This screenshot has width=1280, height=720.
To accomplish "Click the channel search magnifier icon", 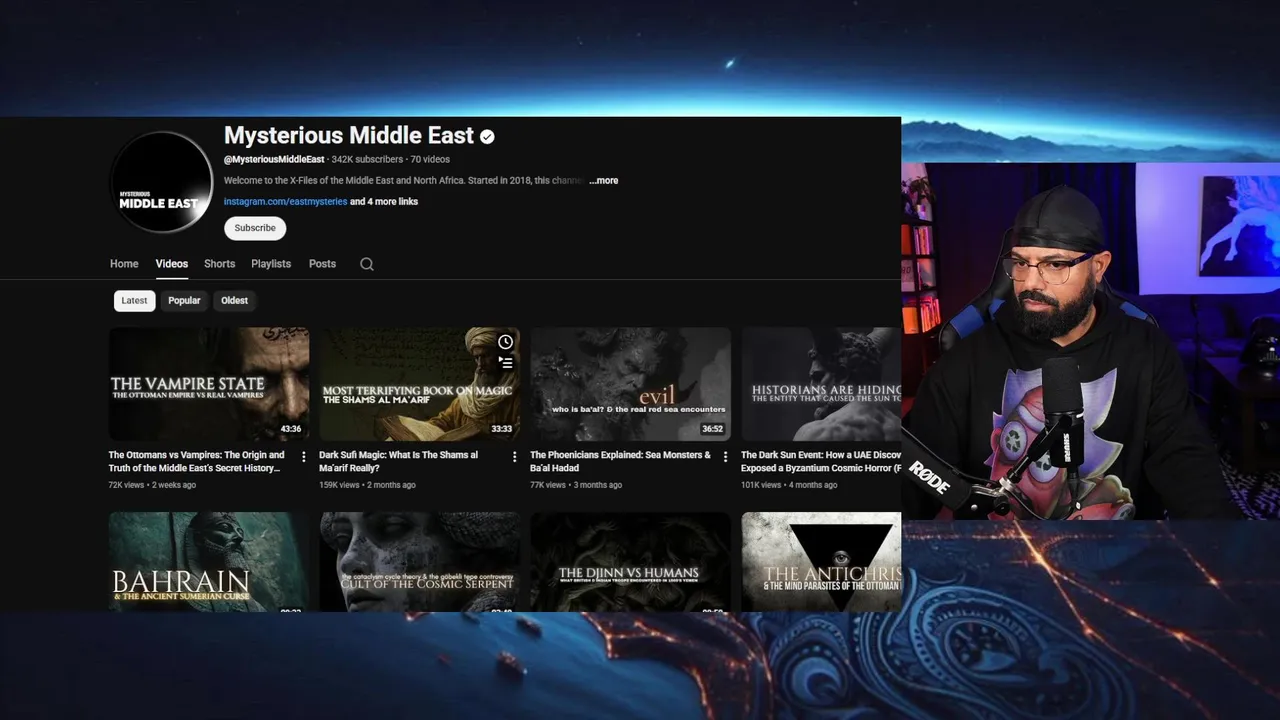I will (x=367, y=264).
